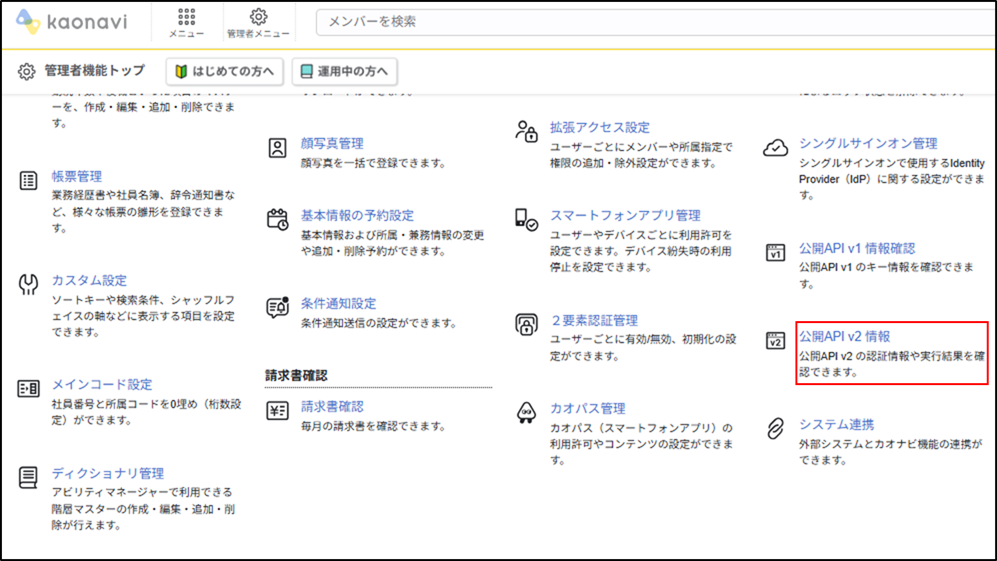
Task: Open the メニュー grid icon
Action: tap(186, 17)
